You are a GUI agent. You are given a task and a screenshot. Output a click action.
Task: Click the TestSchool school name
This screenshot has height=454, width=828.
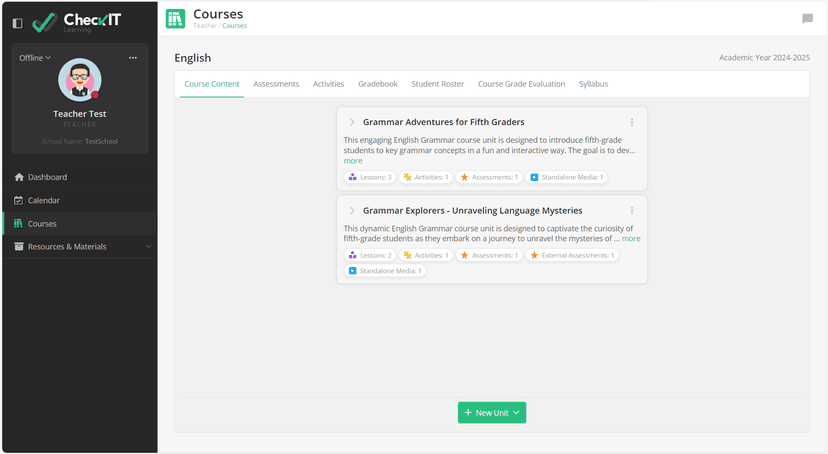click(x=101, y=141)
